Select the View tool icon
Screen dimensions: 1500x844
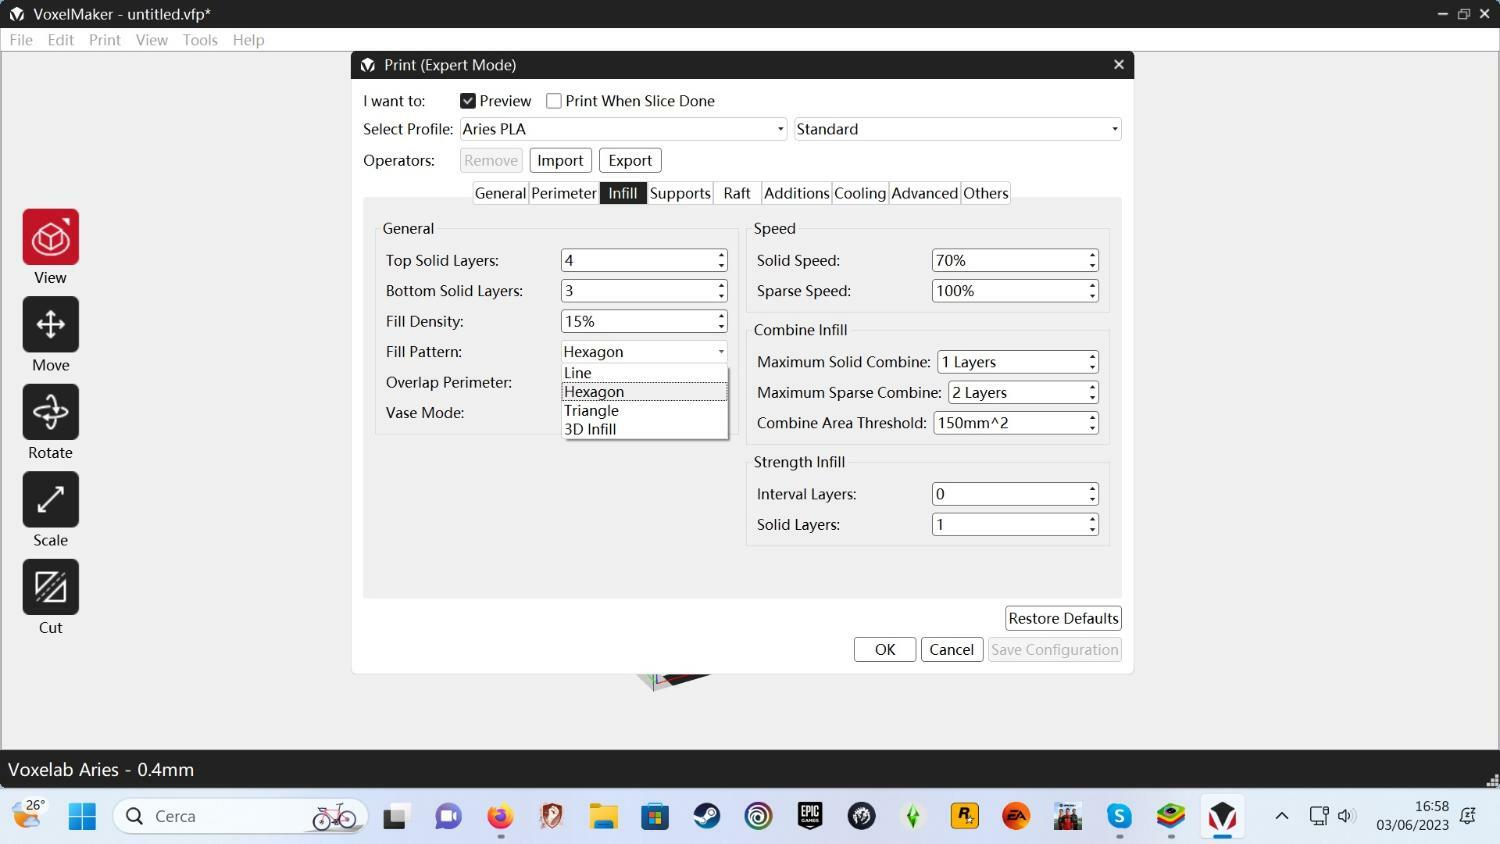51,237
